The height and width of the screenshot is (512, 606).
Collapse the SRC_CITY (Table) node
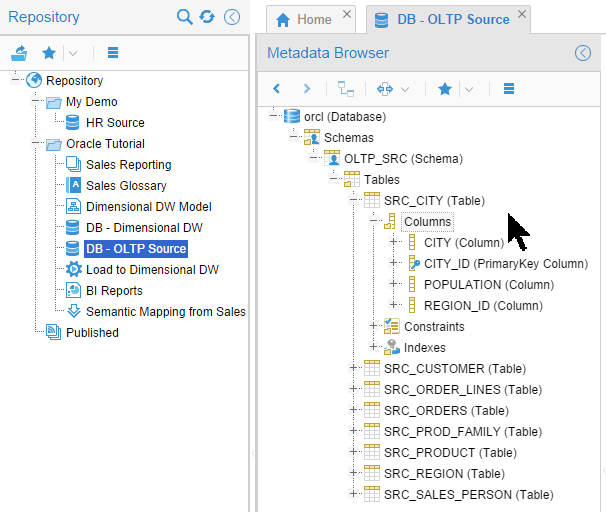354,199
